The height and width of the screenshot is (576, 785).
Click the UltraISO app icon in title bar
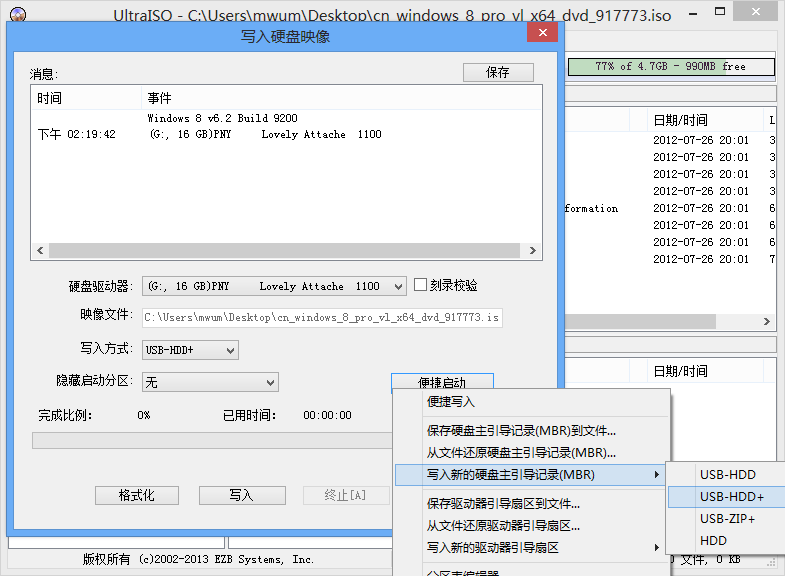point(18,15)
